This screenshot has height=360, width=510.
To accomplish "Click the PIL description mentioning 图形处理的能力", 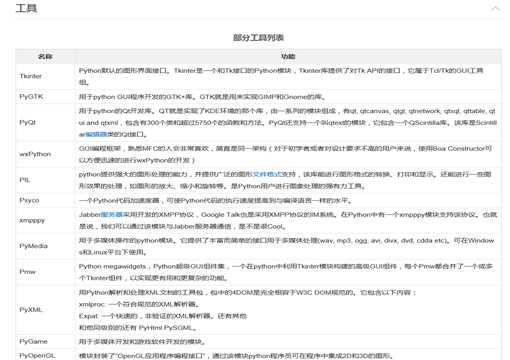I will pos(285,180).
